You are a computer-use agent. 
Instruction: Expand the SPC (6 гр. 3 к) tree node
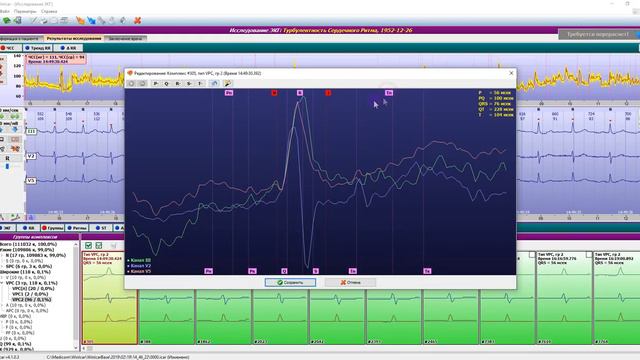[x=2, y=266]
